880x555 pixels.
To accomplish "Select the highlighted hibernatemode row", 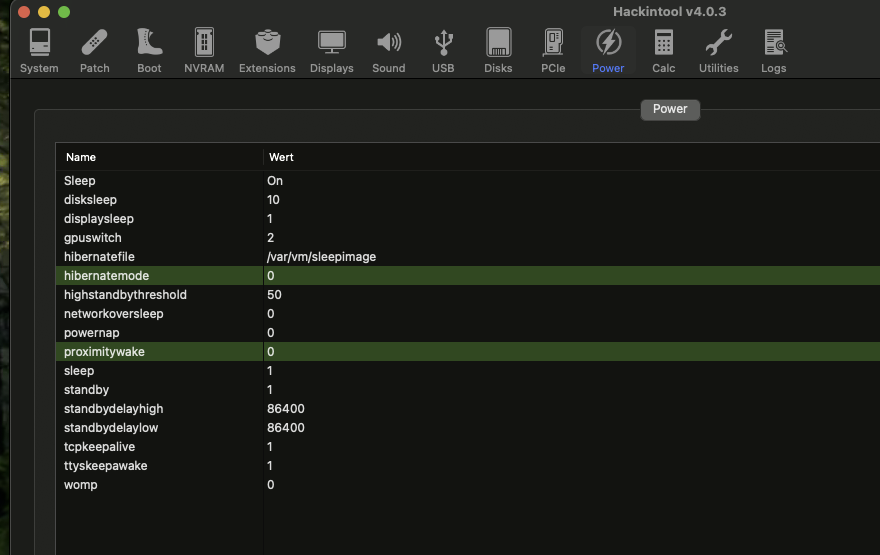I will [468, 276].
